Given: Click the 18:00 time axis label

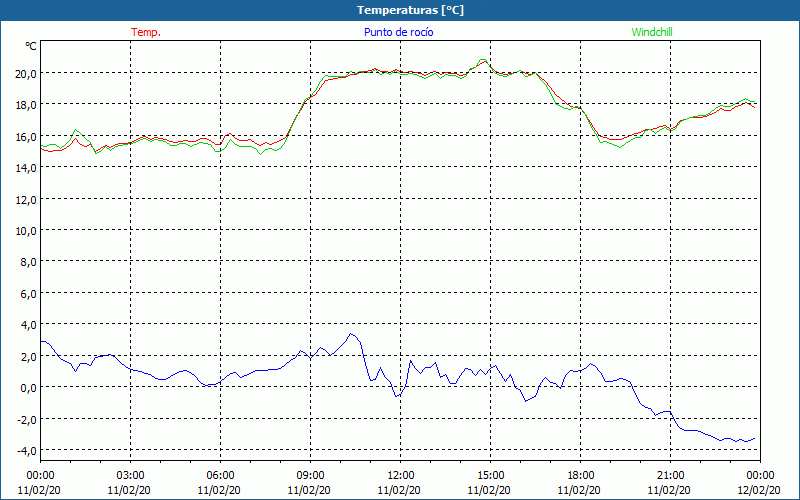Looking at the screenshot, I should click(x=581, y=476).
